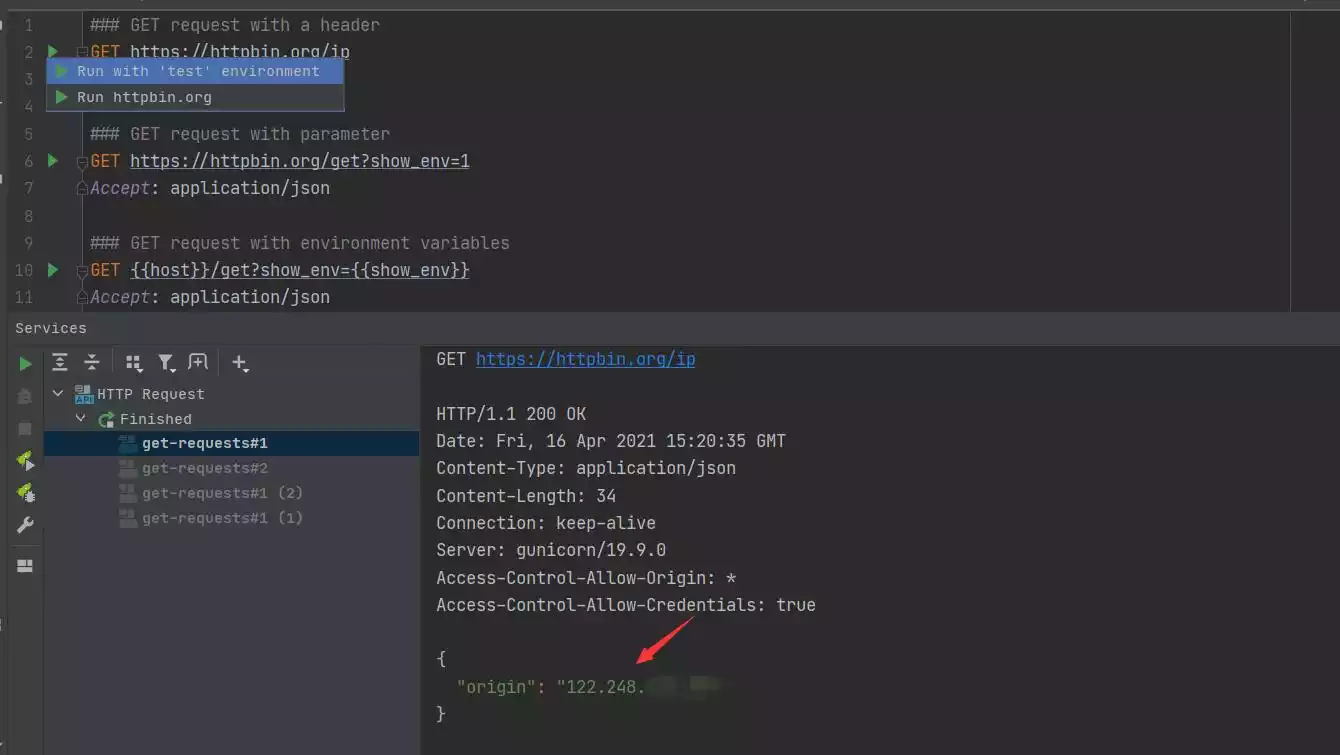
Task: Click the 'Access-Control-Allow-Origin: *' header
Action: pyautogui.click(x=586, y=578)
